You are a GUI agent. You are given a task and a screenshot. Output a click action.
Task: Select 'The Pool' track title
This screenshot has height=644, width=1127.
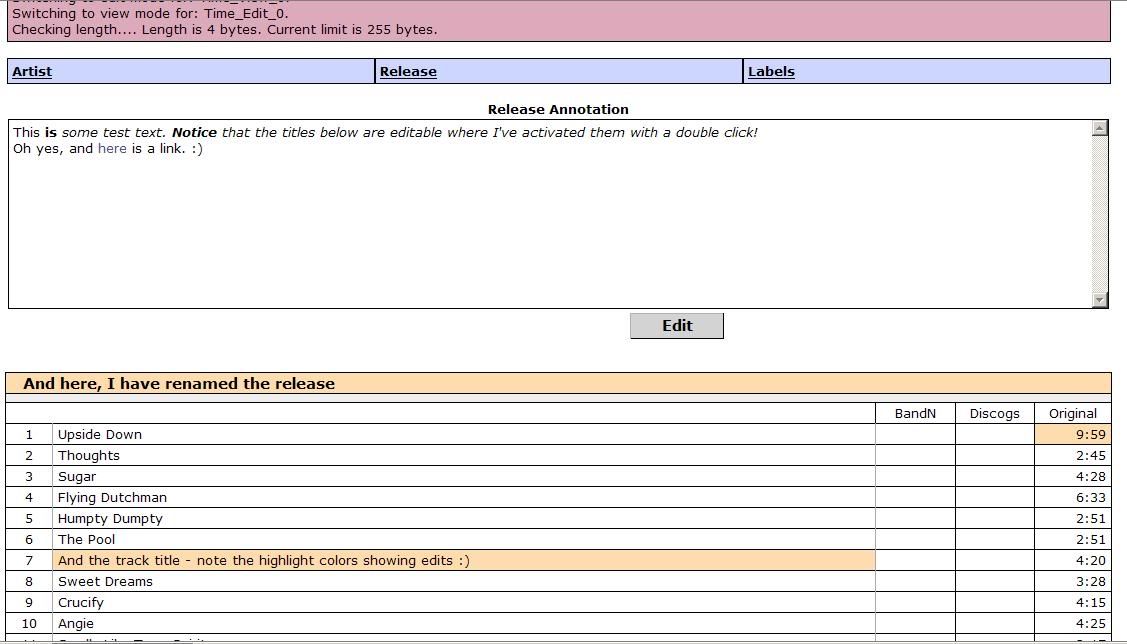coord(86,539)
